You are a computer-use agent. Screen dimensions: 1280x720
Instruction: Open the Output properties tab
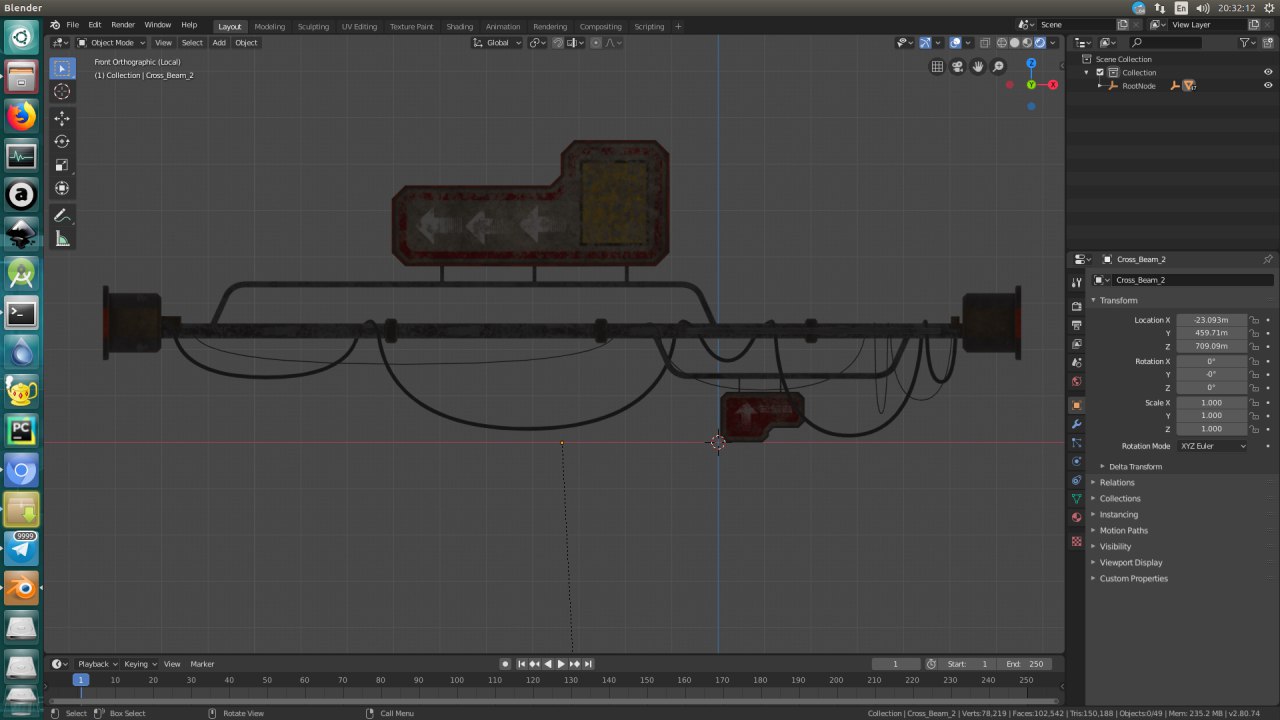[1077, 325]
